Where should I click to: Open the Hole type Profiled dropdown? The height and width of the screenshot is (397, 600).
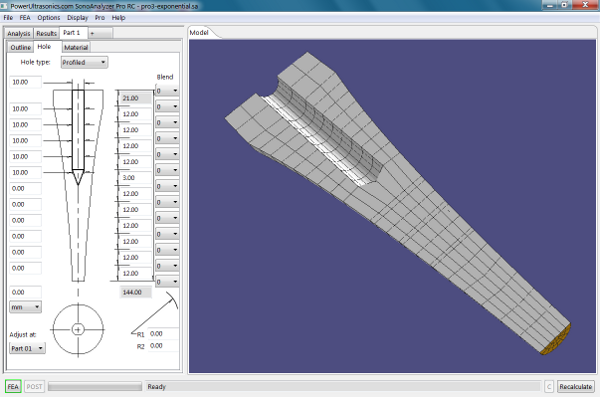[x=84, y=62]
